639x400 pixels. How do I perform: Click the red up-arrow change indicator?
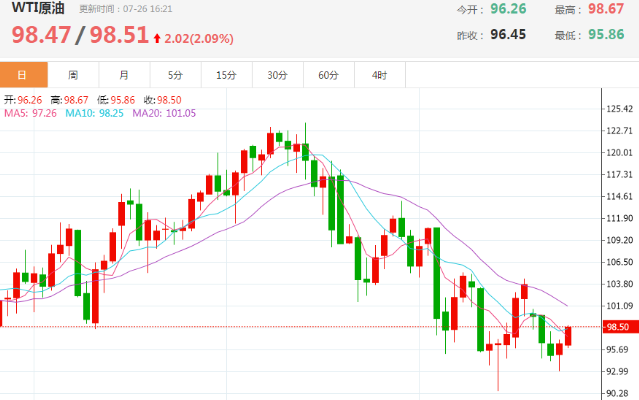pyautogui.click(x=157, y=38)
